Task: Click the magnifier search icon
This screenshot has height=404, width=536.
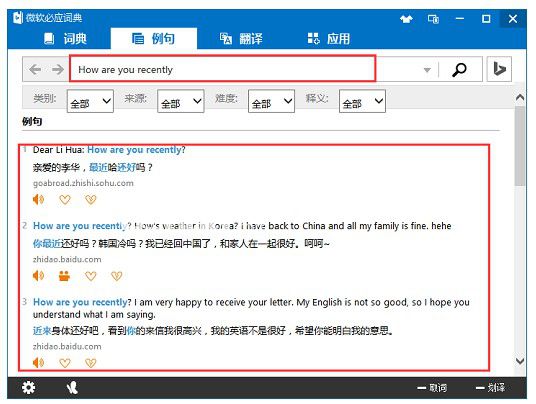Action: [x=459, y=70]
